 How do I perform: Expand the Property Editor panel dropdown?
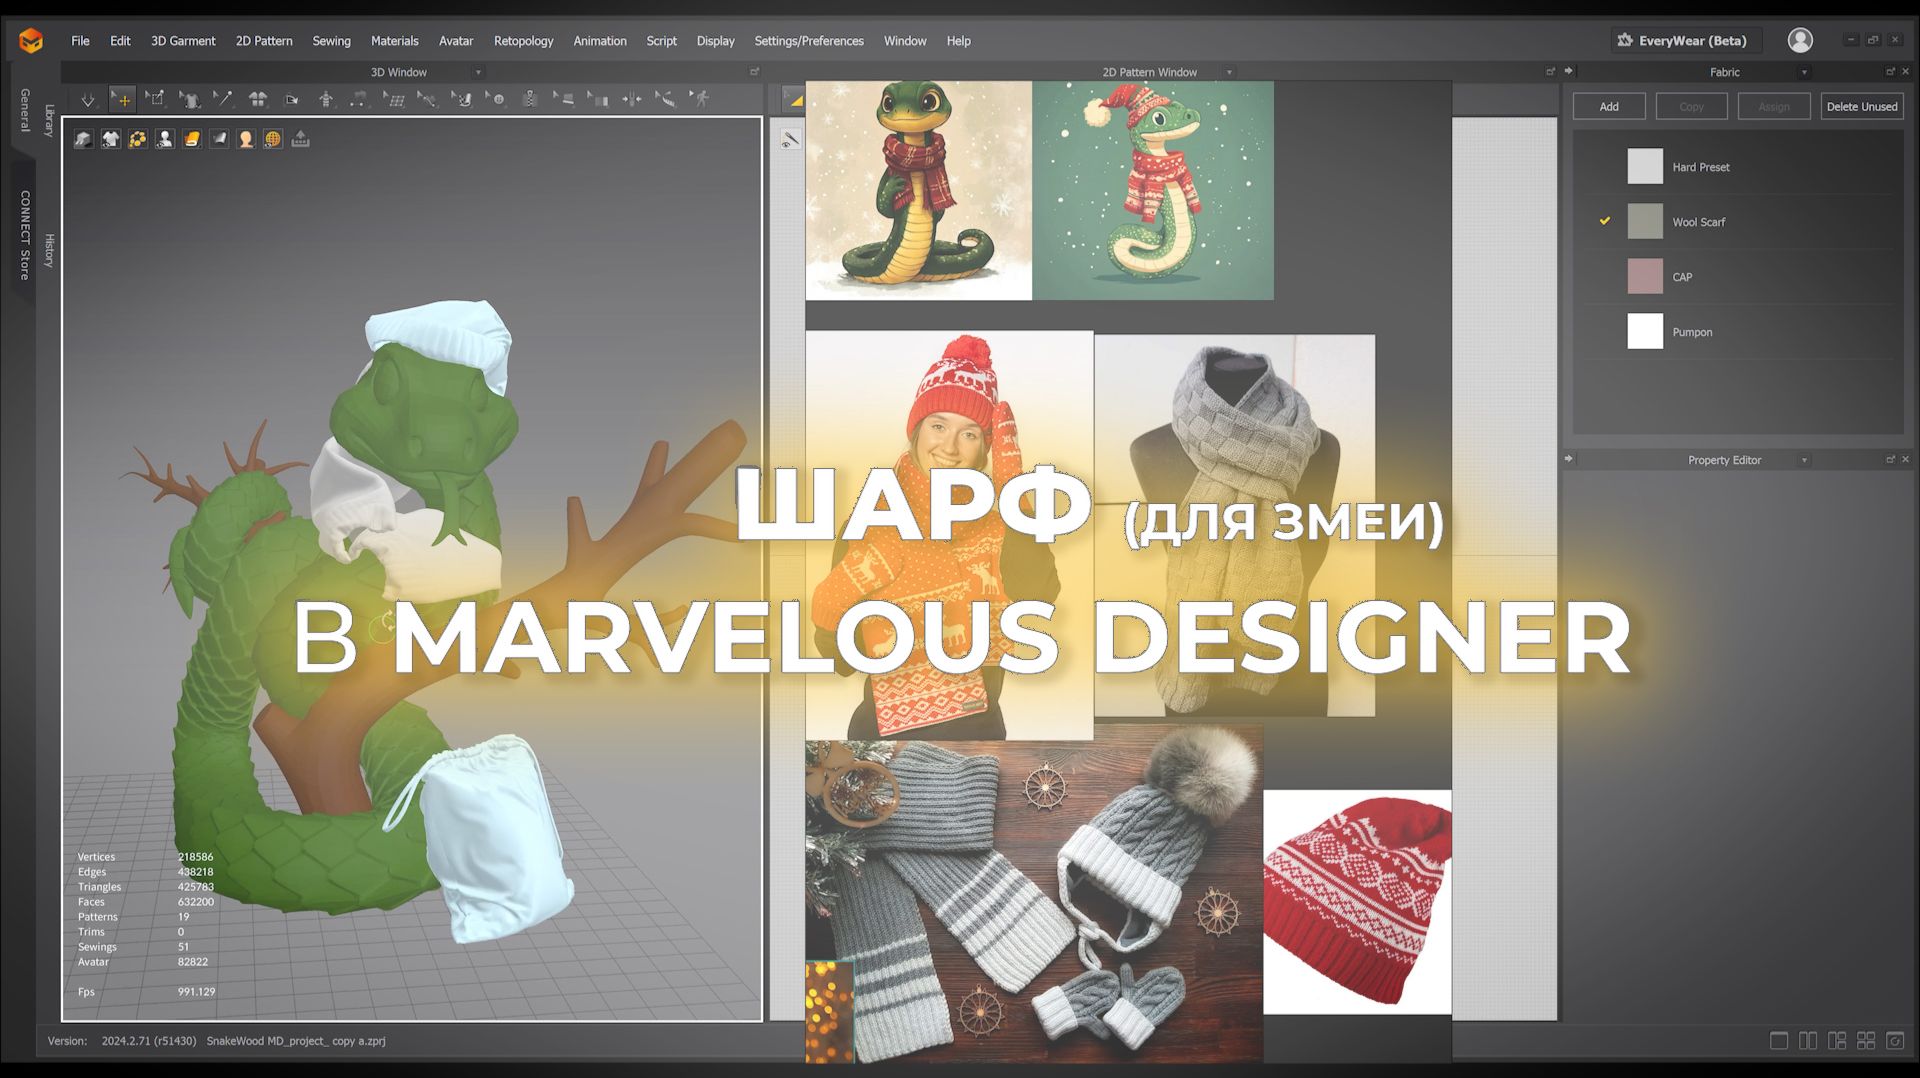click(1805, 460)
